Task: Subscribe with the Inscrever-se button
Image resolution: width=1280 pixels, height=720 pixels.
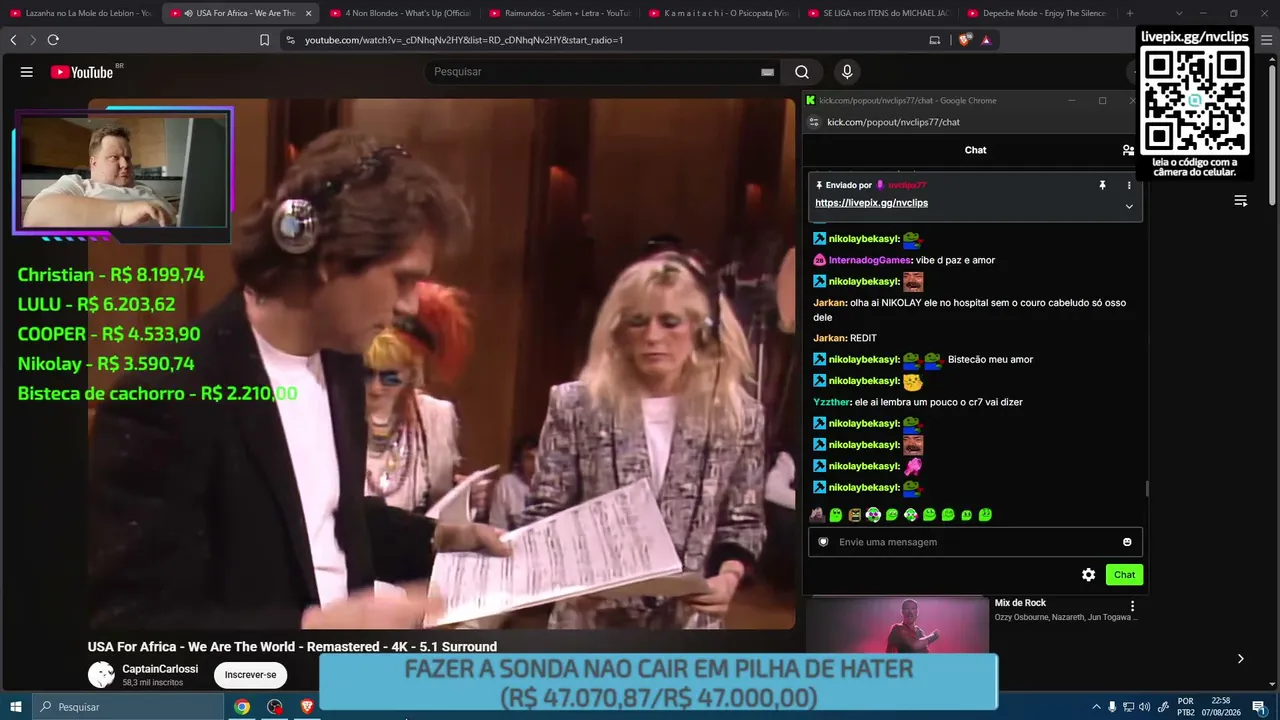Action: 250,675
